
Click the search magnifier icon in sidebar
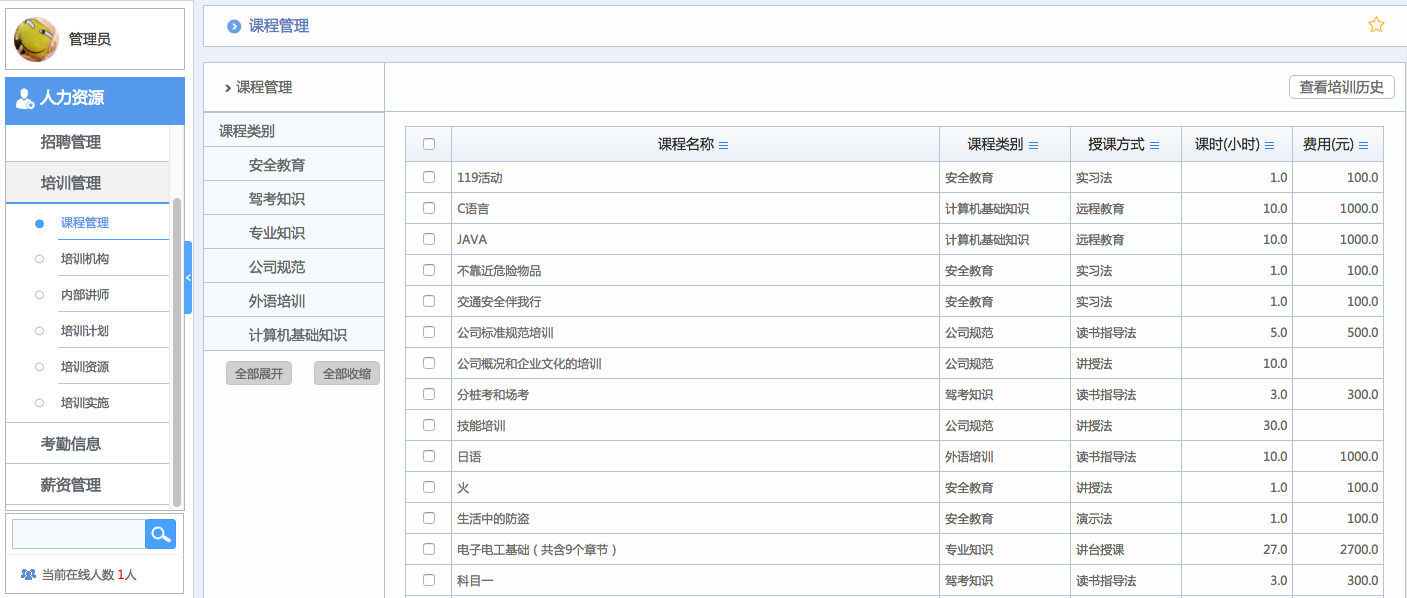coord(160,534)
